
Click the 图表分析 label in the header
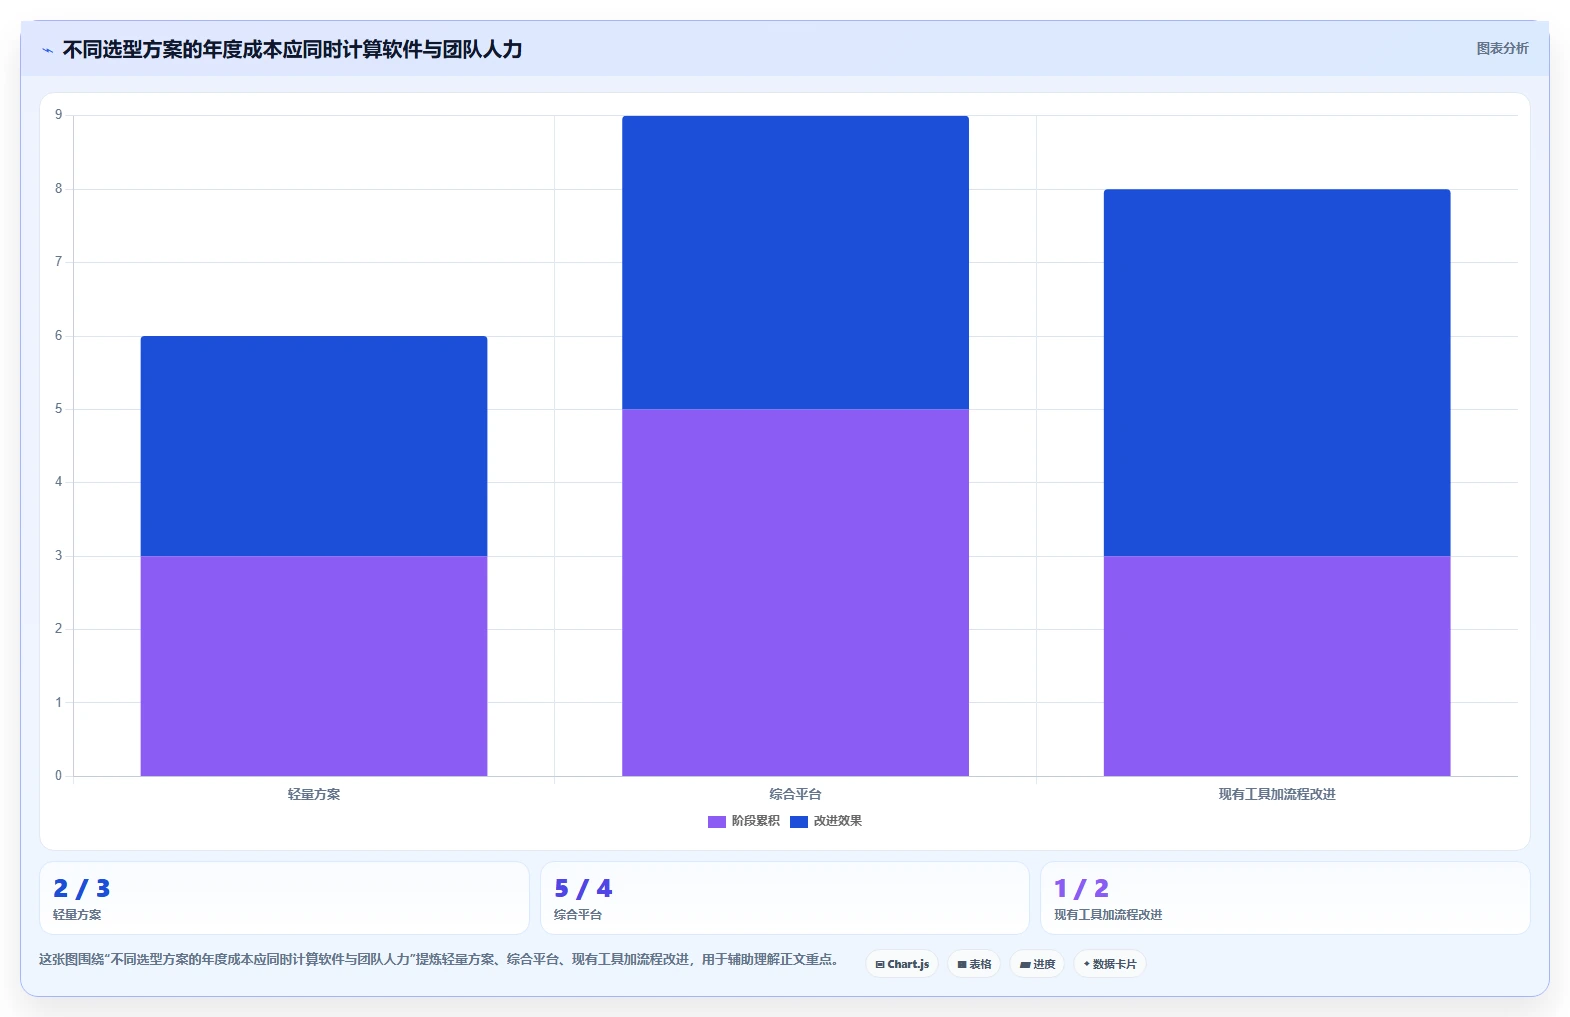pos(1502,48)
